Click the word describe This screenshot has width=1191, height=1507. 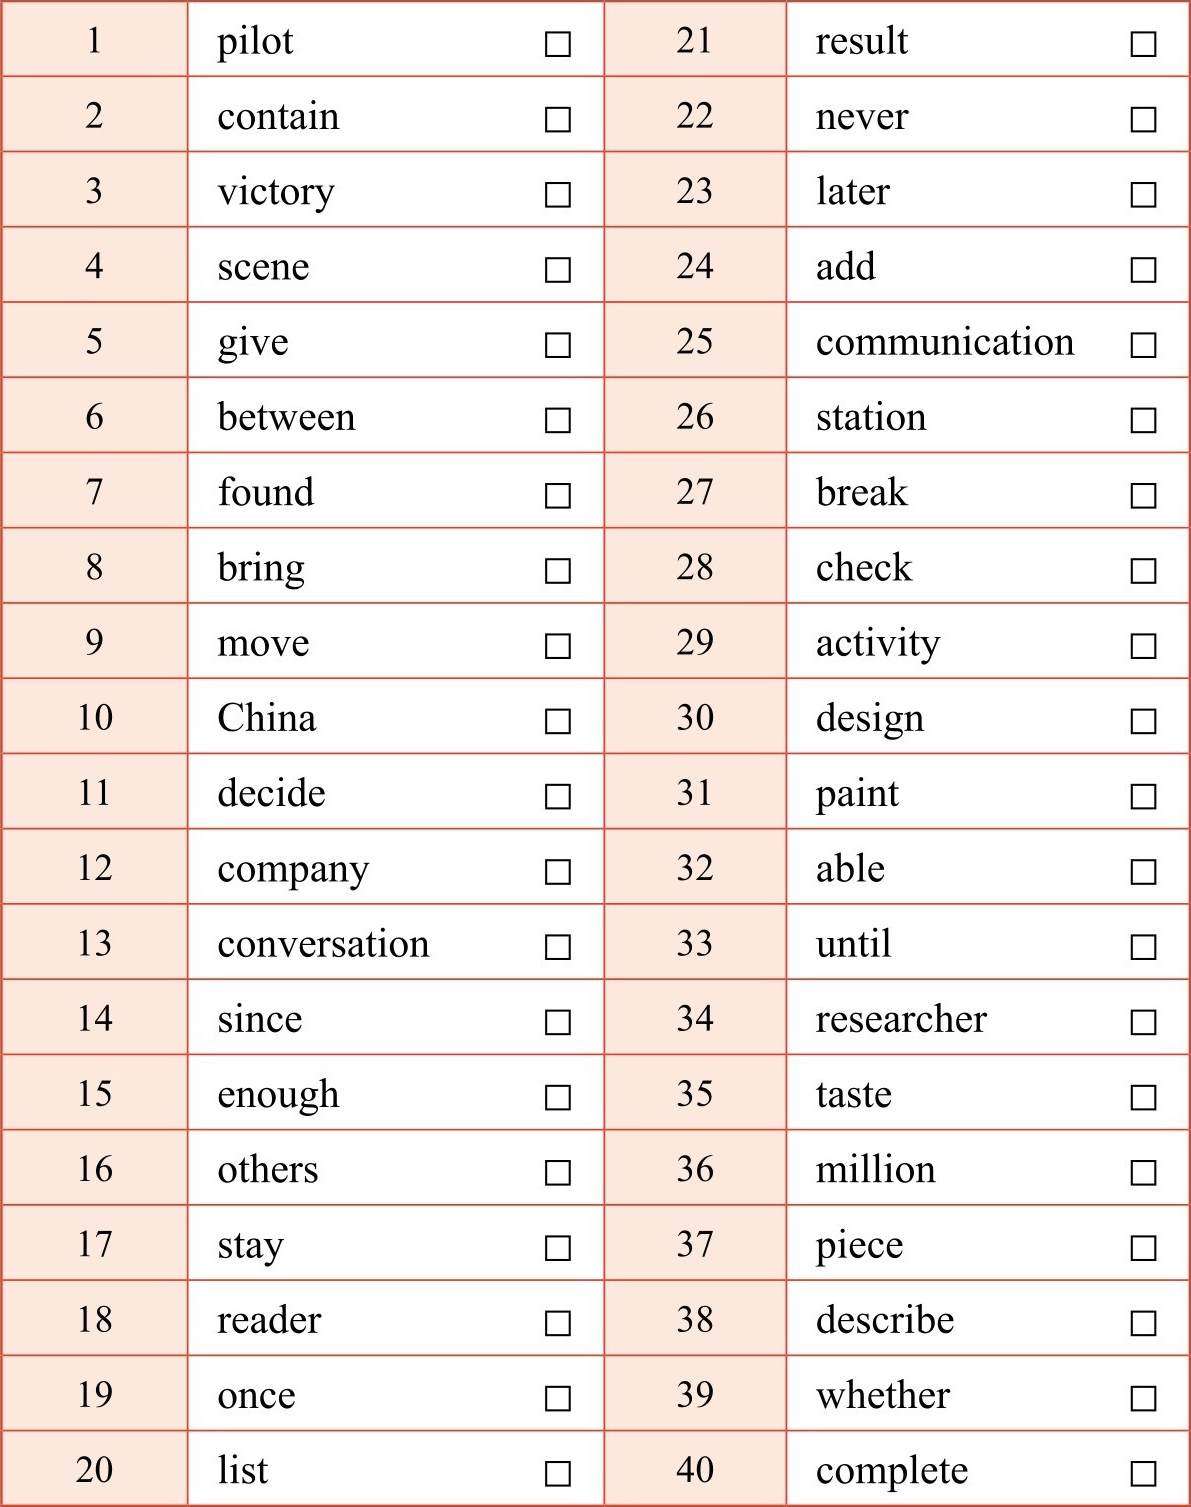[x=885, y=1320]
